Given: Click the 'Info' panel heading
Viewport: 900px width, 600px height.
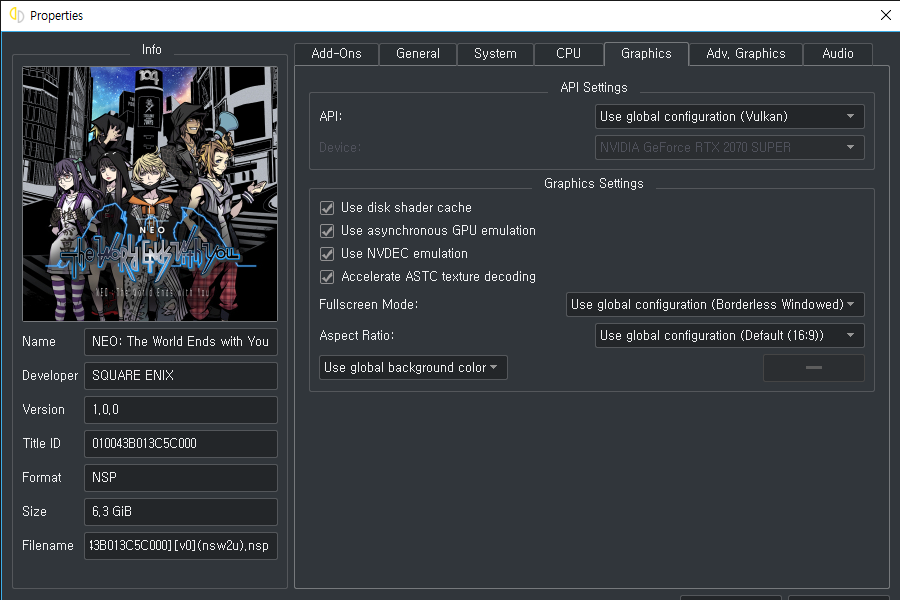Looking at the screenshot, I should [x=152, y=50].
